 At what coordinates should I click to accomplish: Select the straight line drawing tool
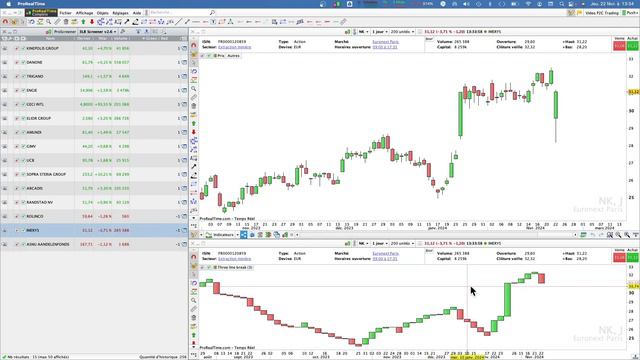click(x=178, y=22)
